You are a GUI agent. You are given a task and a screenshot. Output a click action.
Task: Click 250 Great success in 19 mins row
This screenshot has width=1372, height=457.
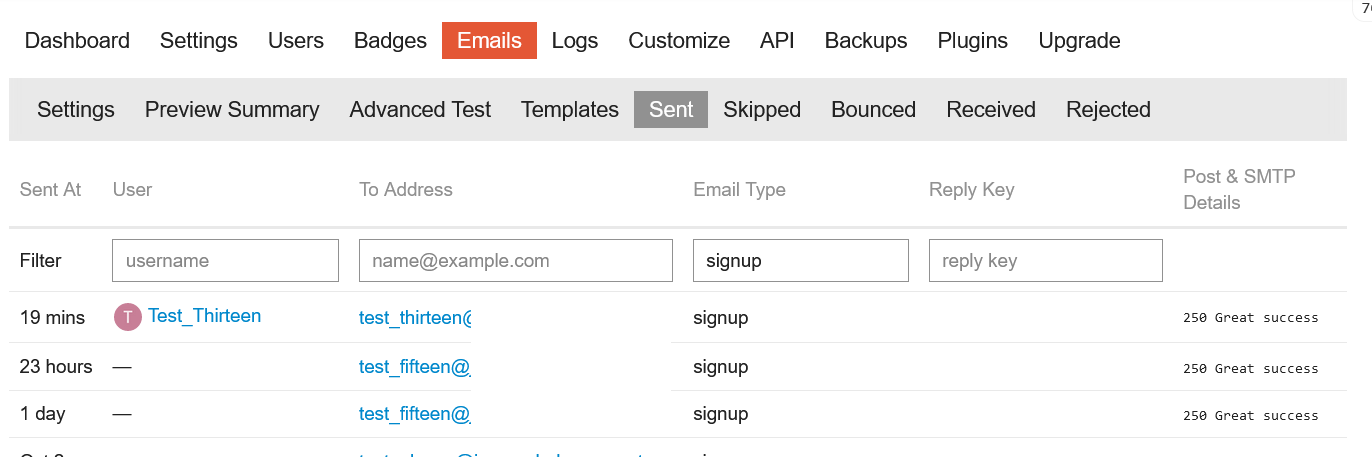pyautogui.click(x=1250, y=318)
